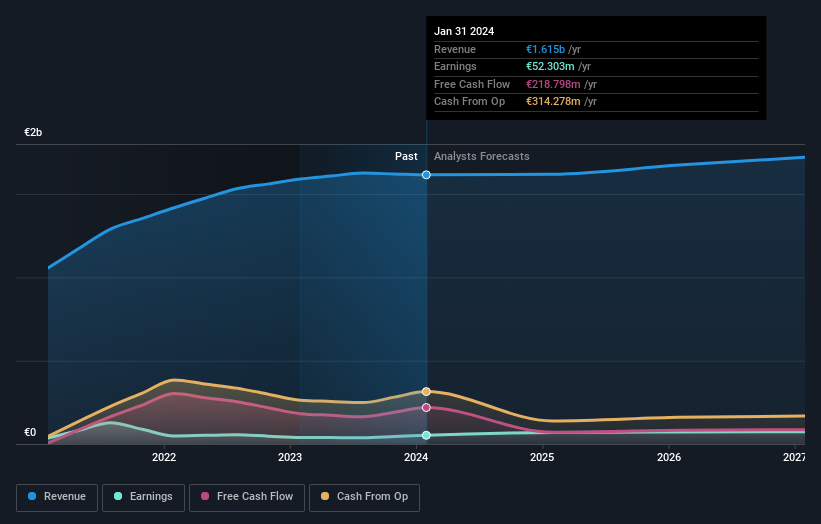The height and width of the screenshot is (524, 821).
Task: Click the Earnings row label in tooltip
Action: pyautogui.click(x=456, y=66)
